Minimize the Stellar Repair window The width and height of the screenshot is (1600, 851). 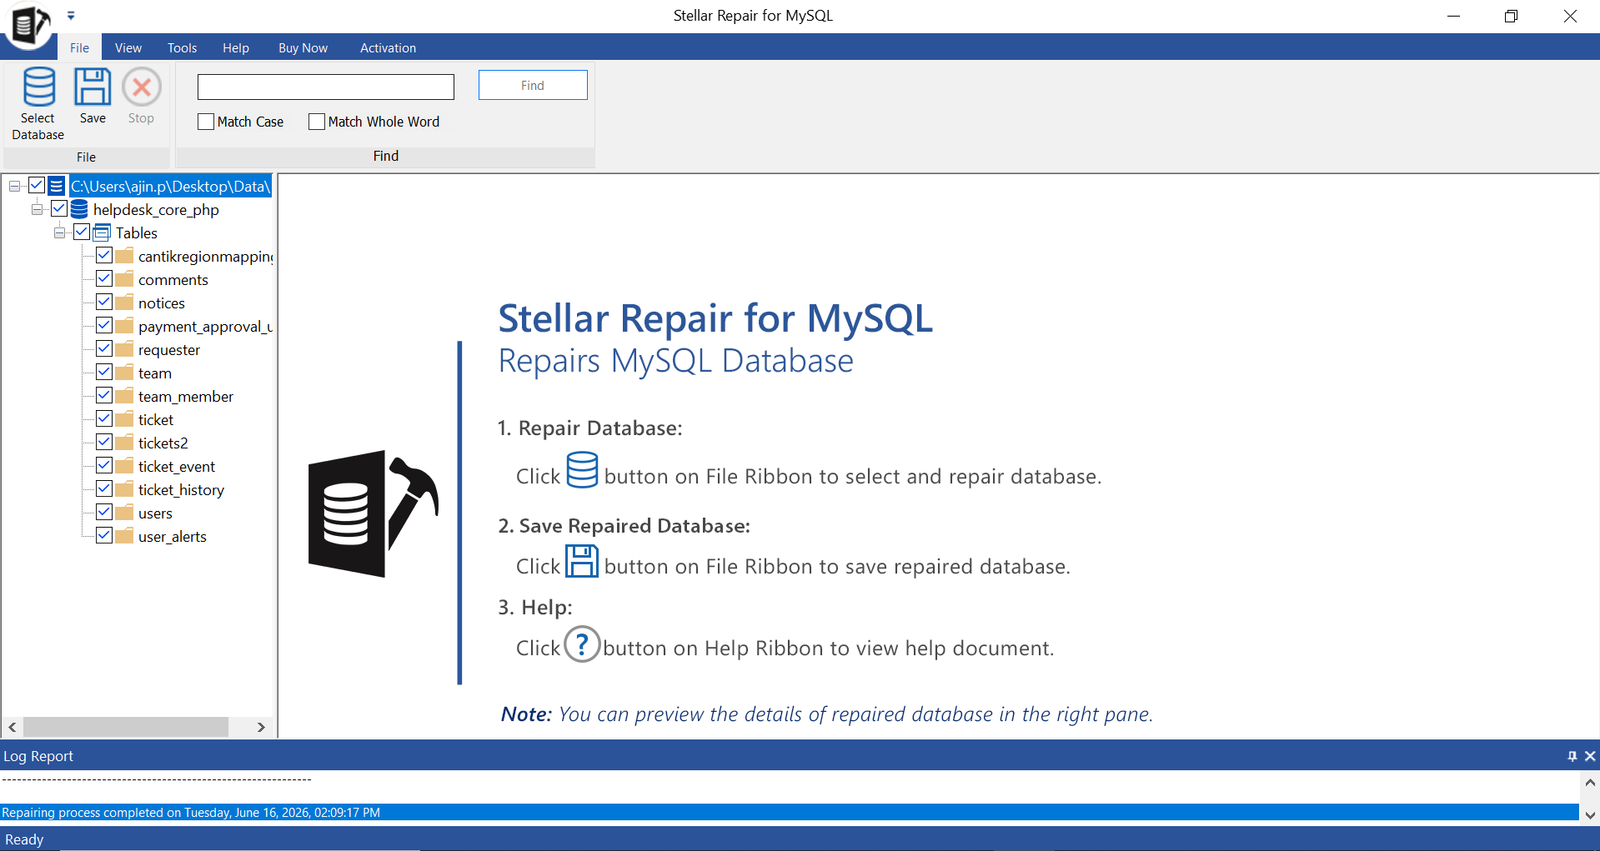coord(1454,16)
